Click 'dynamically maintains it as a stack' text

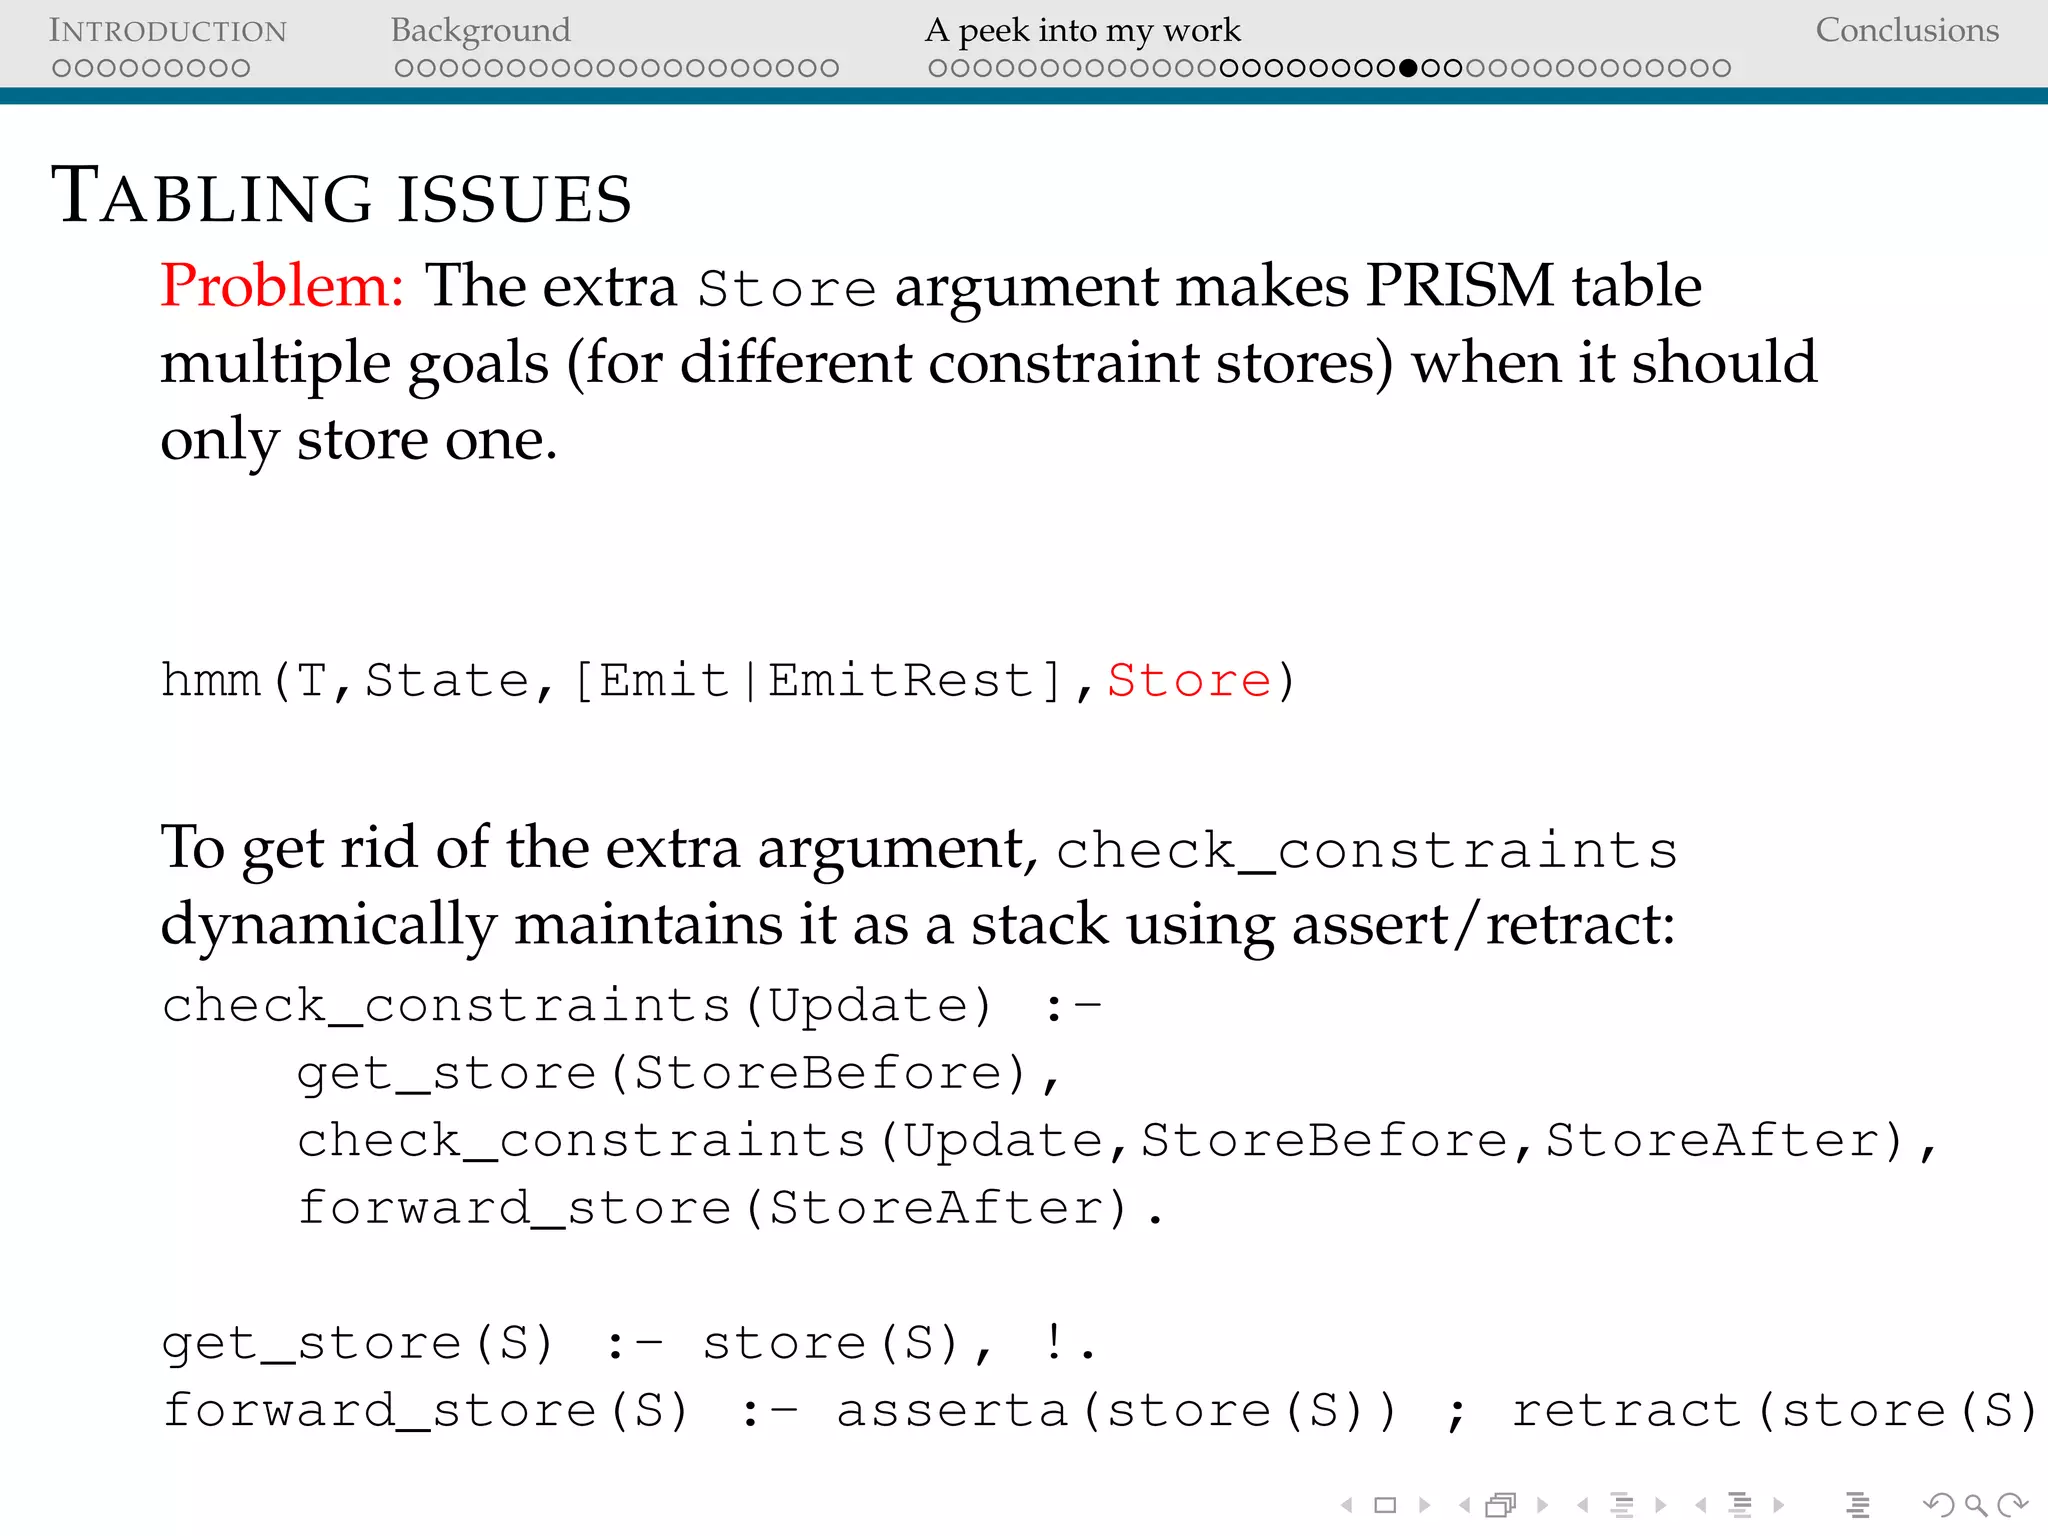click(635, 925)
